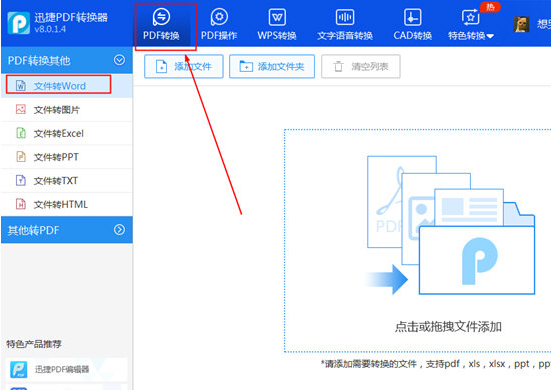
Task: Open the 特色转换 dropdown menu
Action: click(471, 25)
